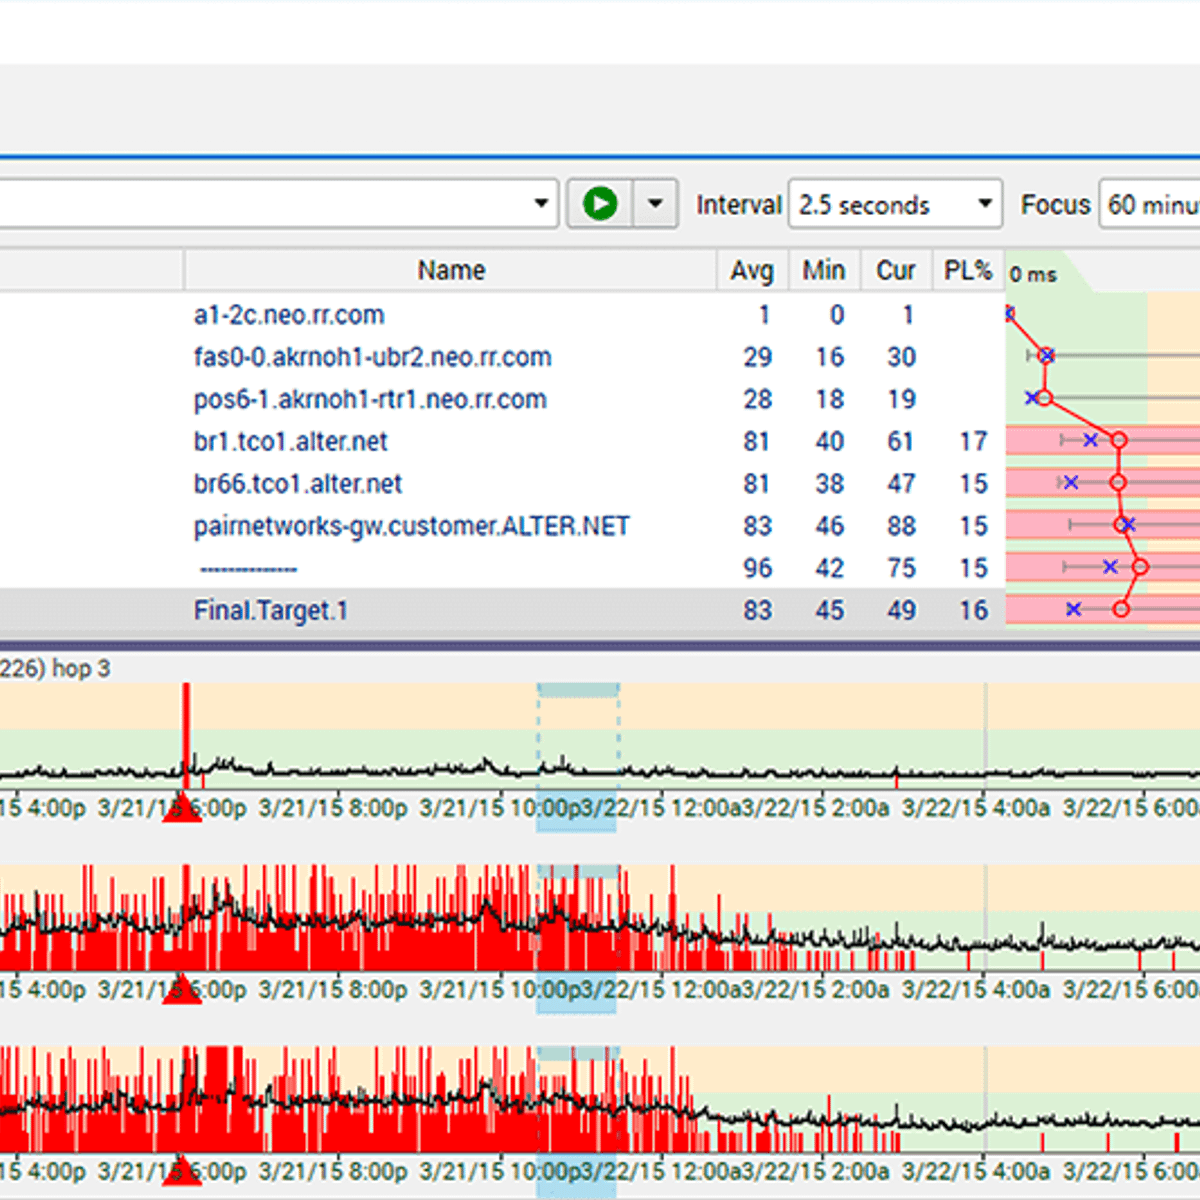Click the red triangle alert marker on hop 3 graph
This screenshot has height=1200, width=1200.
tap(182, 806)
